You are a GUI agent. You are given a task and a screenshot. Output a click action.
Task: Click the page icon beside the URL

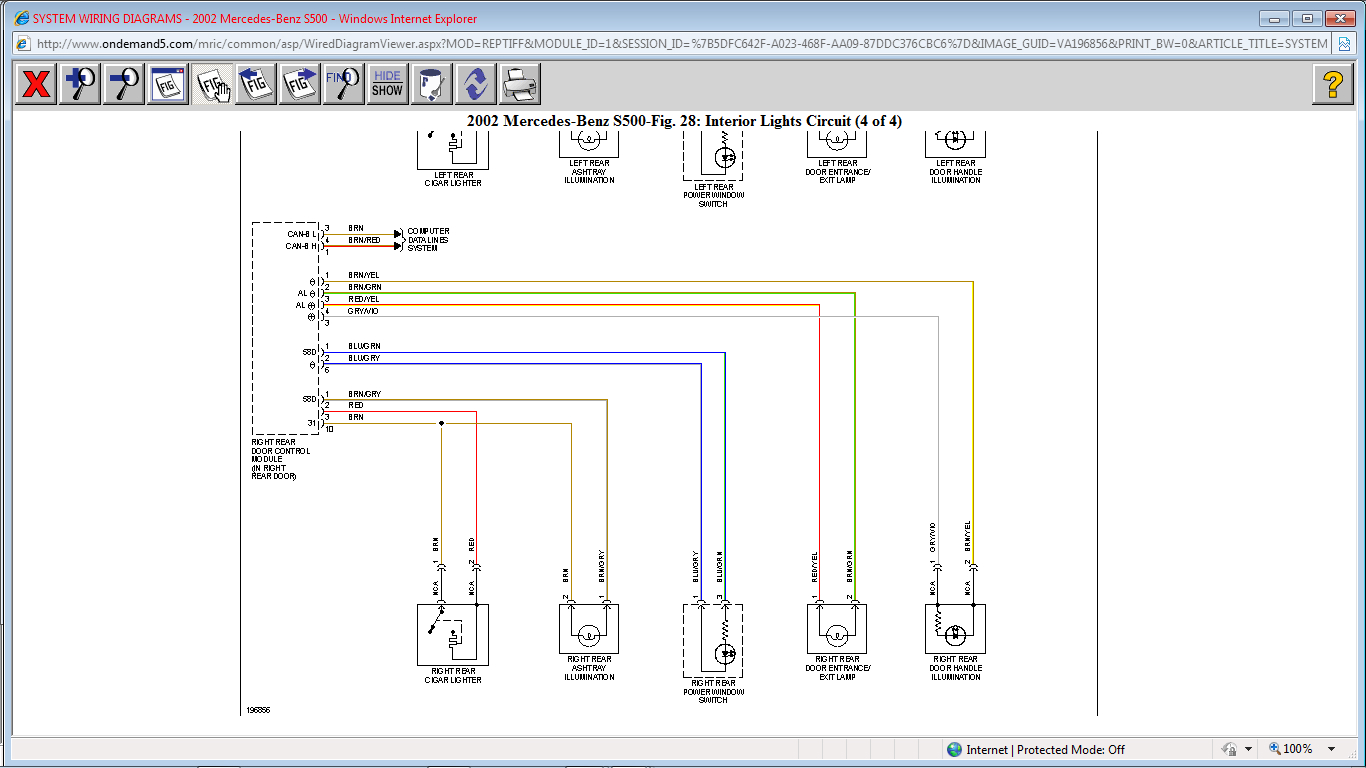24,43
